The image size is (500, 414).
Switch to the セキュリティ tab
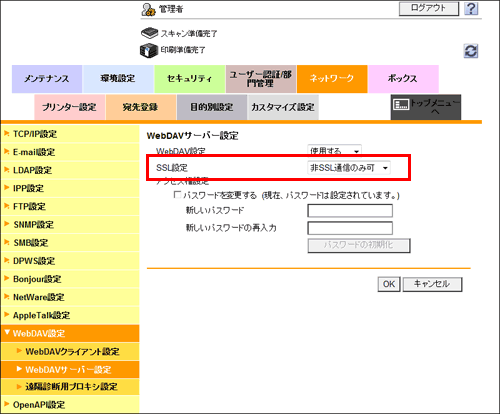pos(190,79)
